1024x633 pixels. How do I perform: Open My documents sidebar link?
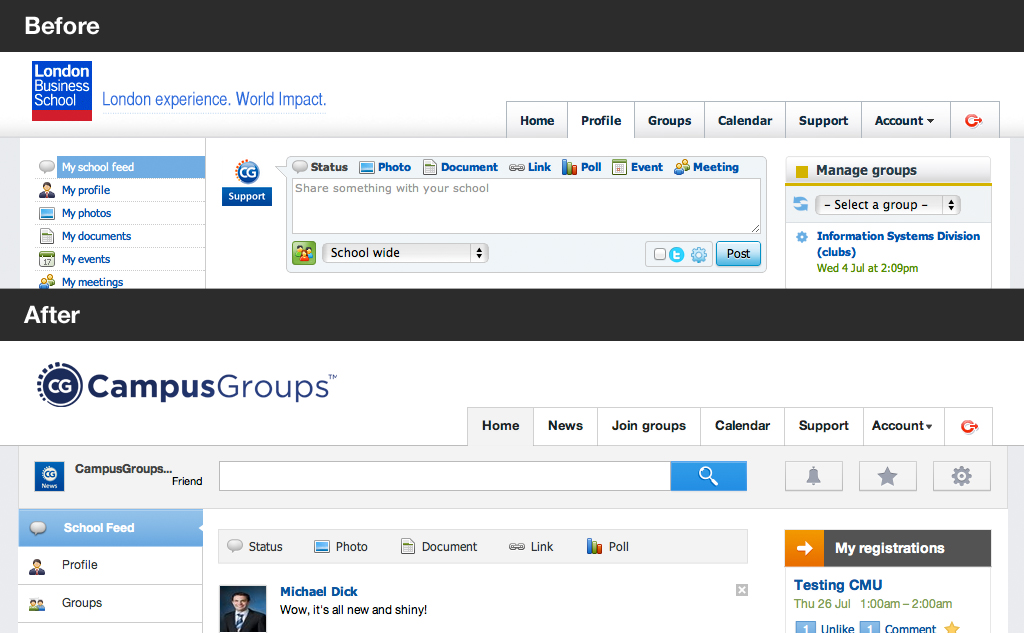tap(96, 236)
